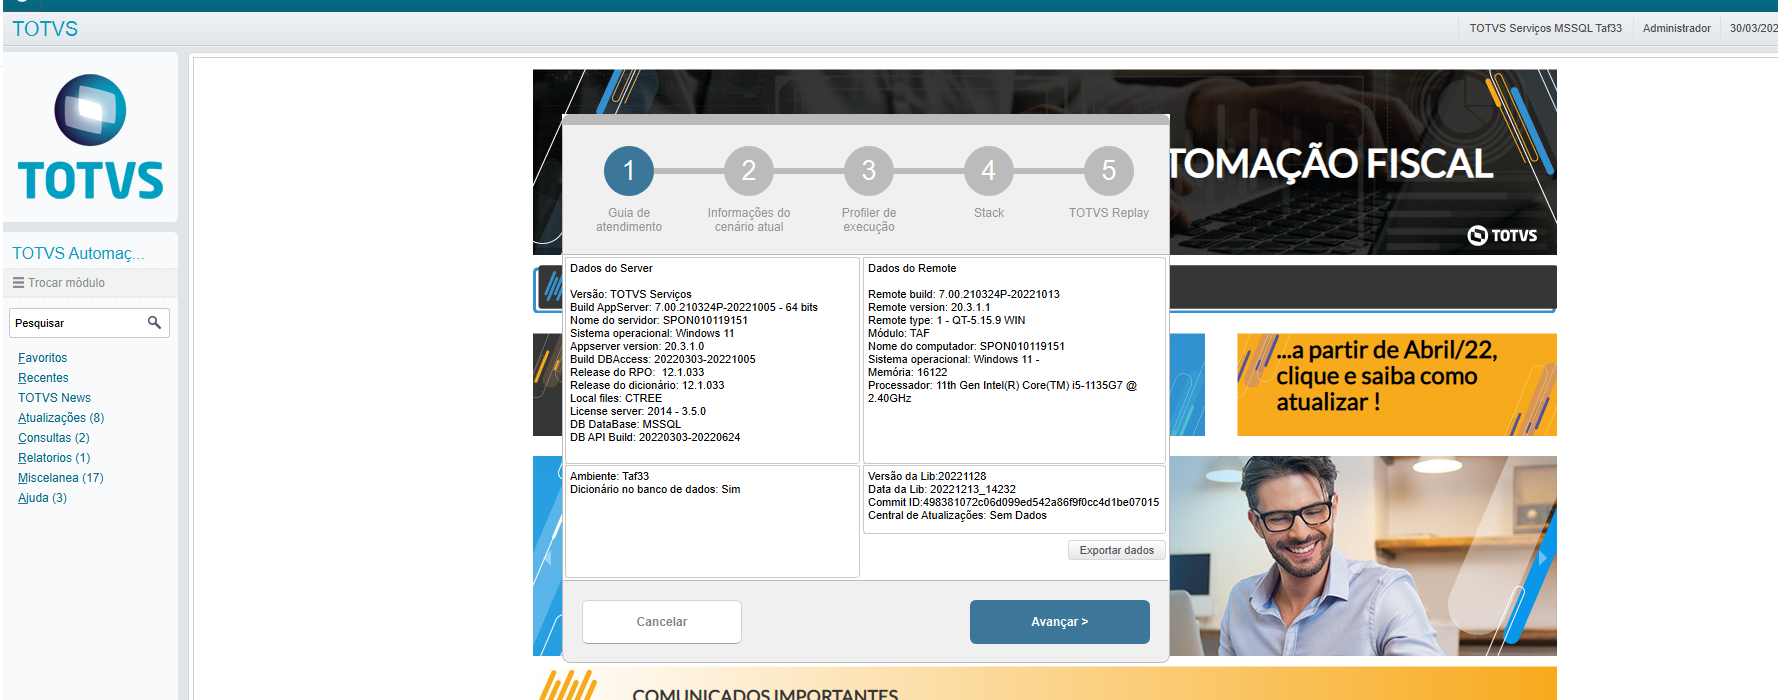Expand Consultas (2) menu

(54, 438)
